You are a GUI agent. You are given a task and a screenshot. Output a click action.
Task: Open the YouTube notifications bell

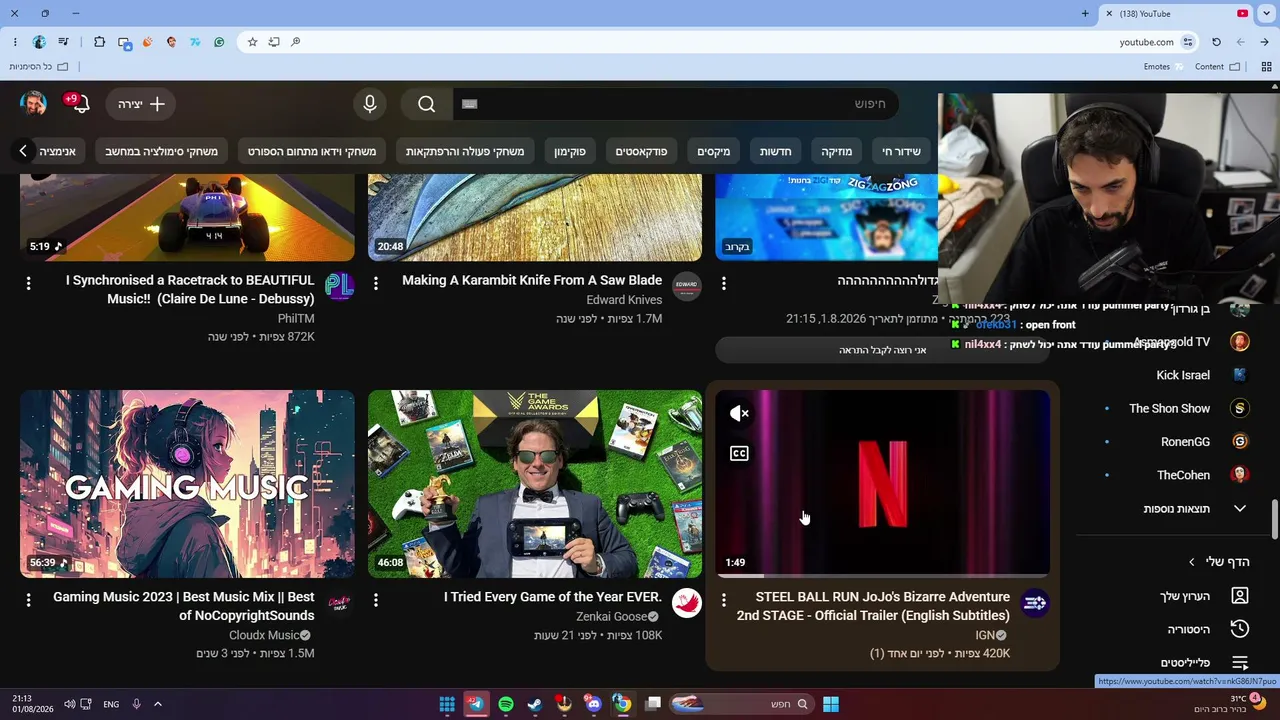[82, 104]
